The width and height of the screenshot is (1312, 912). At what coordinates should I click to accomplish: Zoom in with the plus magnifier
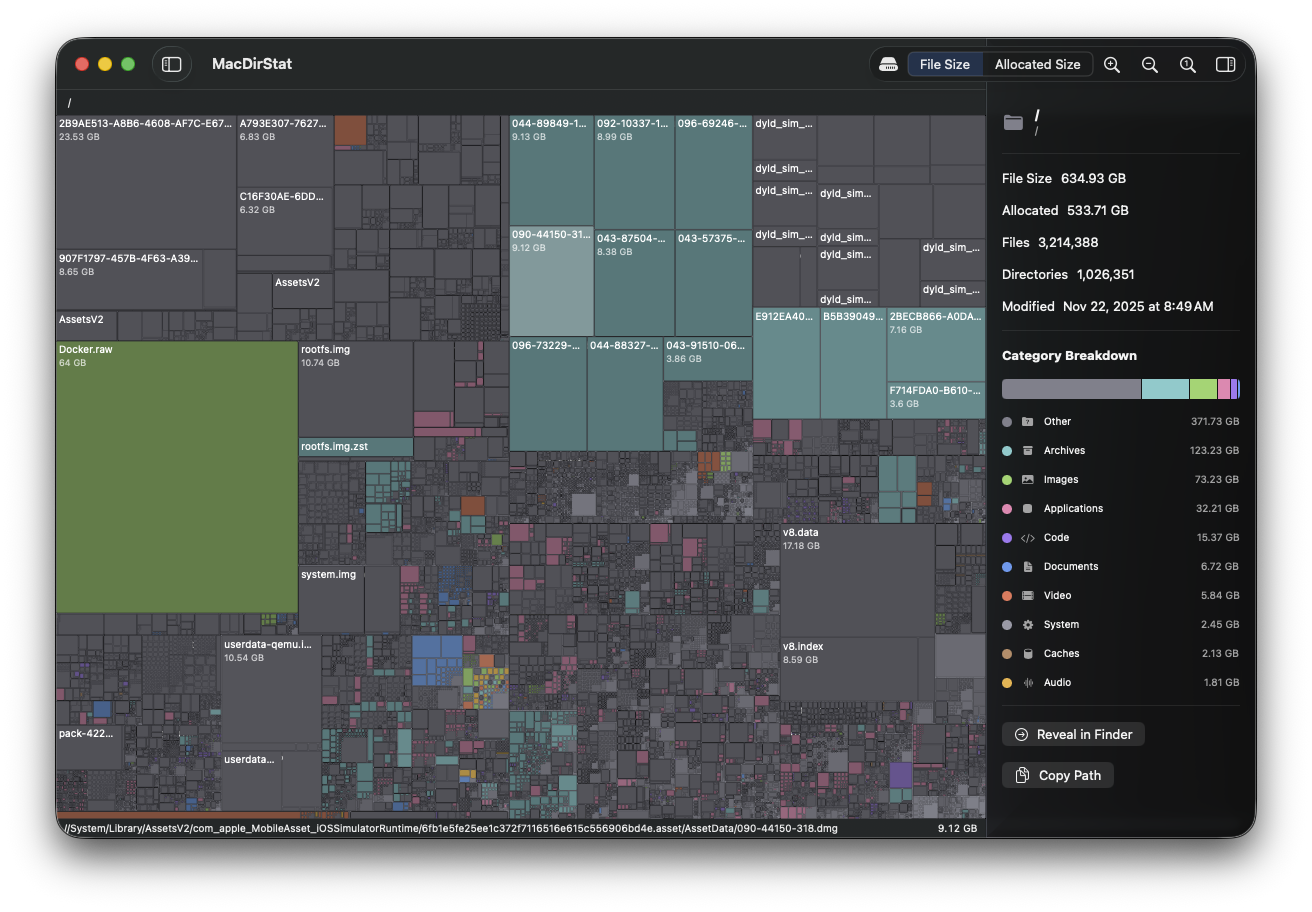[x=1112, y=64]
